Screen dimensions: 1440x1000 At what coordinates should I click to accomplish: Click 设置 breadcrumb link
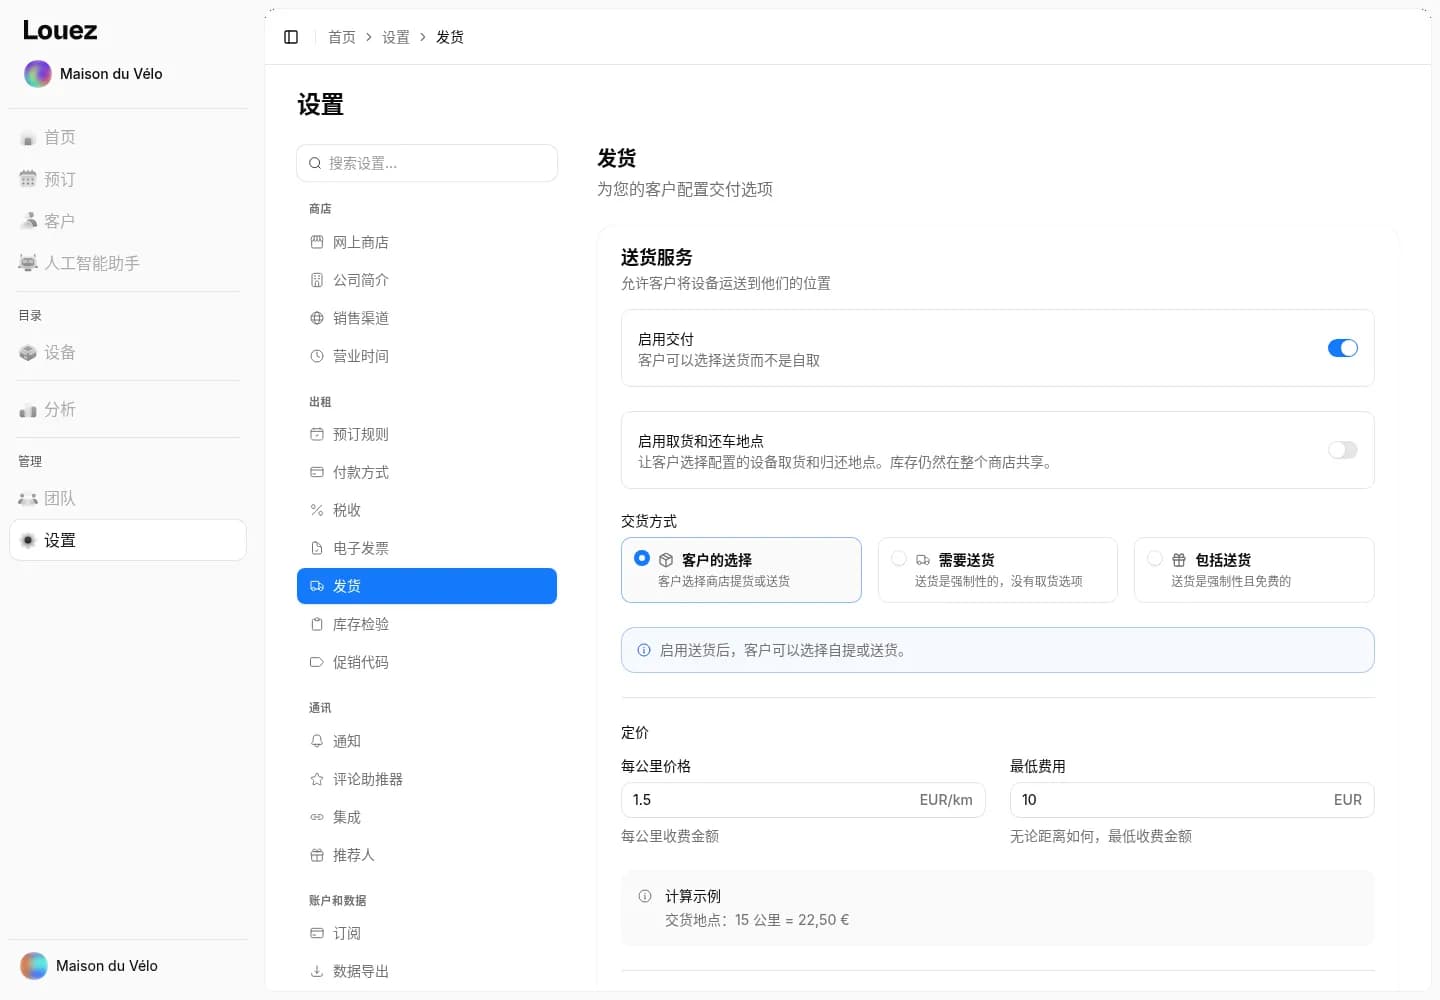[396, 37]
